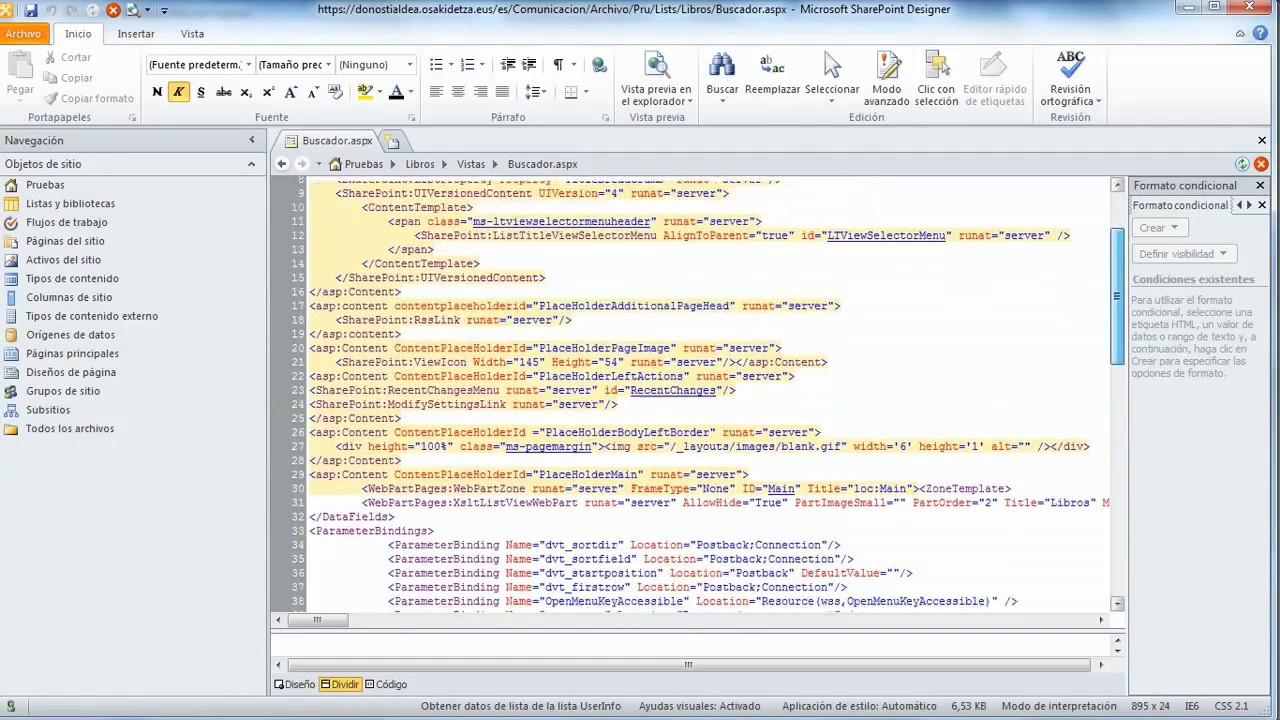Screen dimensions: 1280x720
Task: Apply bold with the N button
Action: click(157, 92)
